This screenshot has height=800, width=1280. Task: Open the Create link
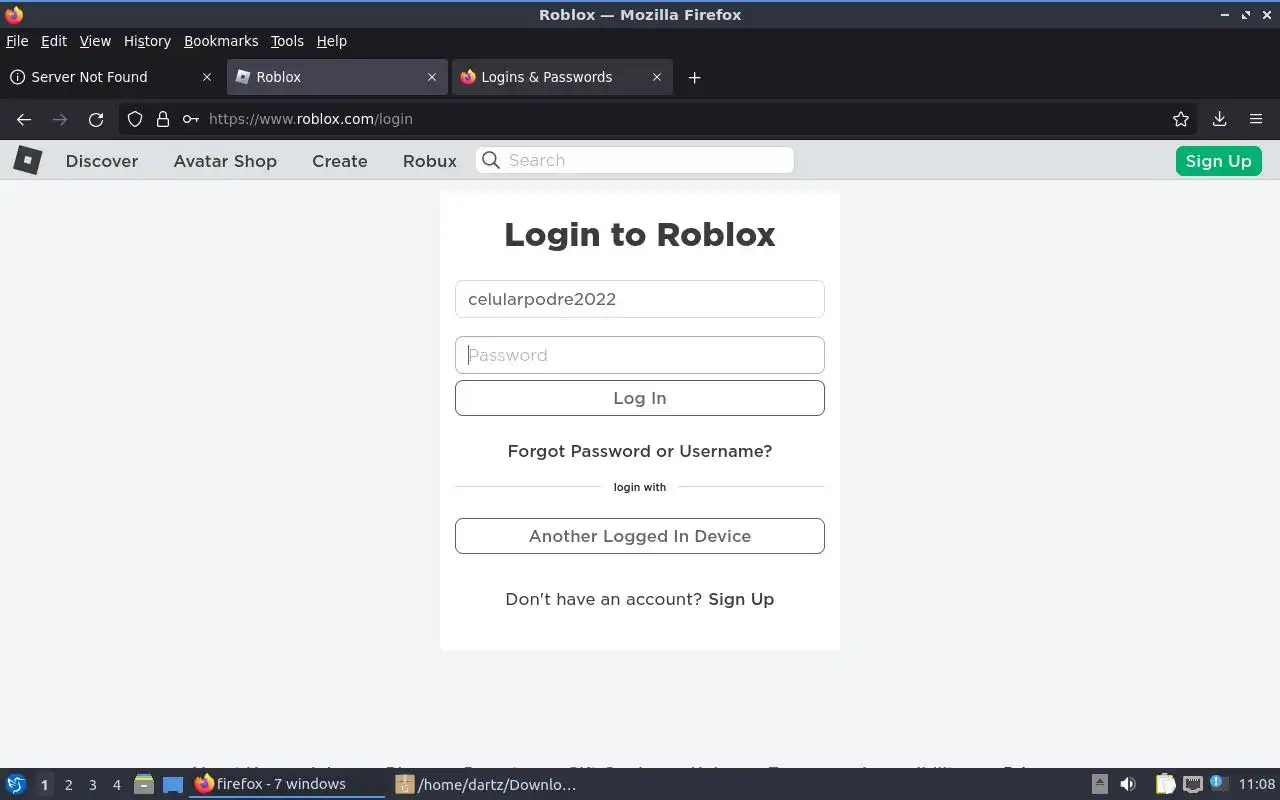click(340, 161)
